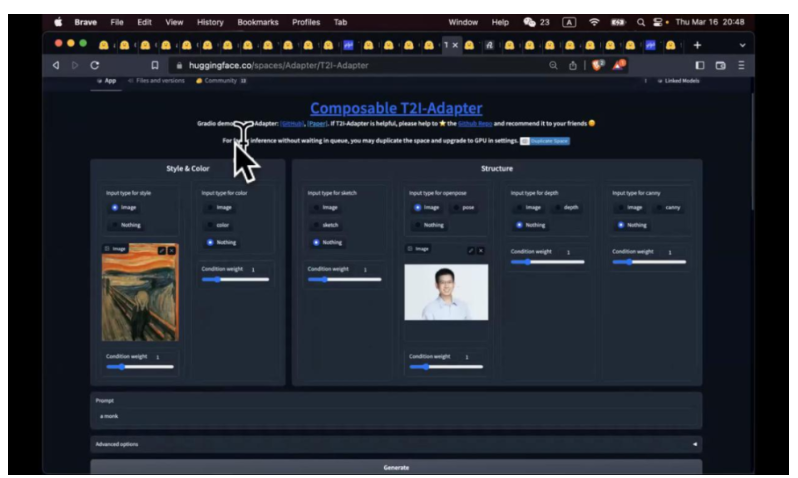This screenshot has height=478, width=798.
Task: Open the History menu
Action: tap(210, 22)
